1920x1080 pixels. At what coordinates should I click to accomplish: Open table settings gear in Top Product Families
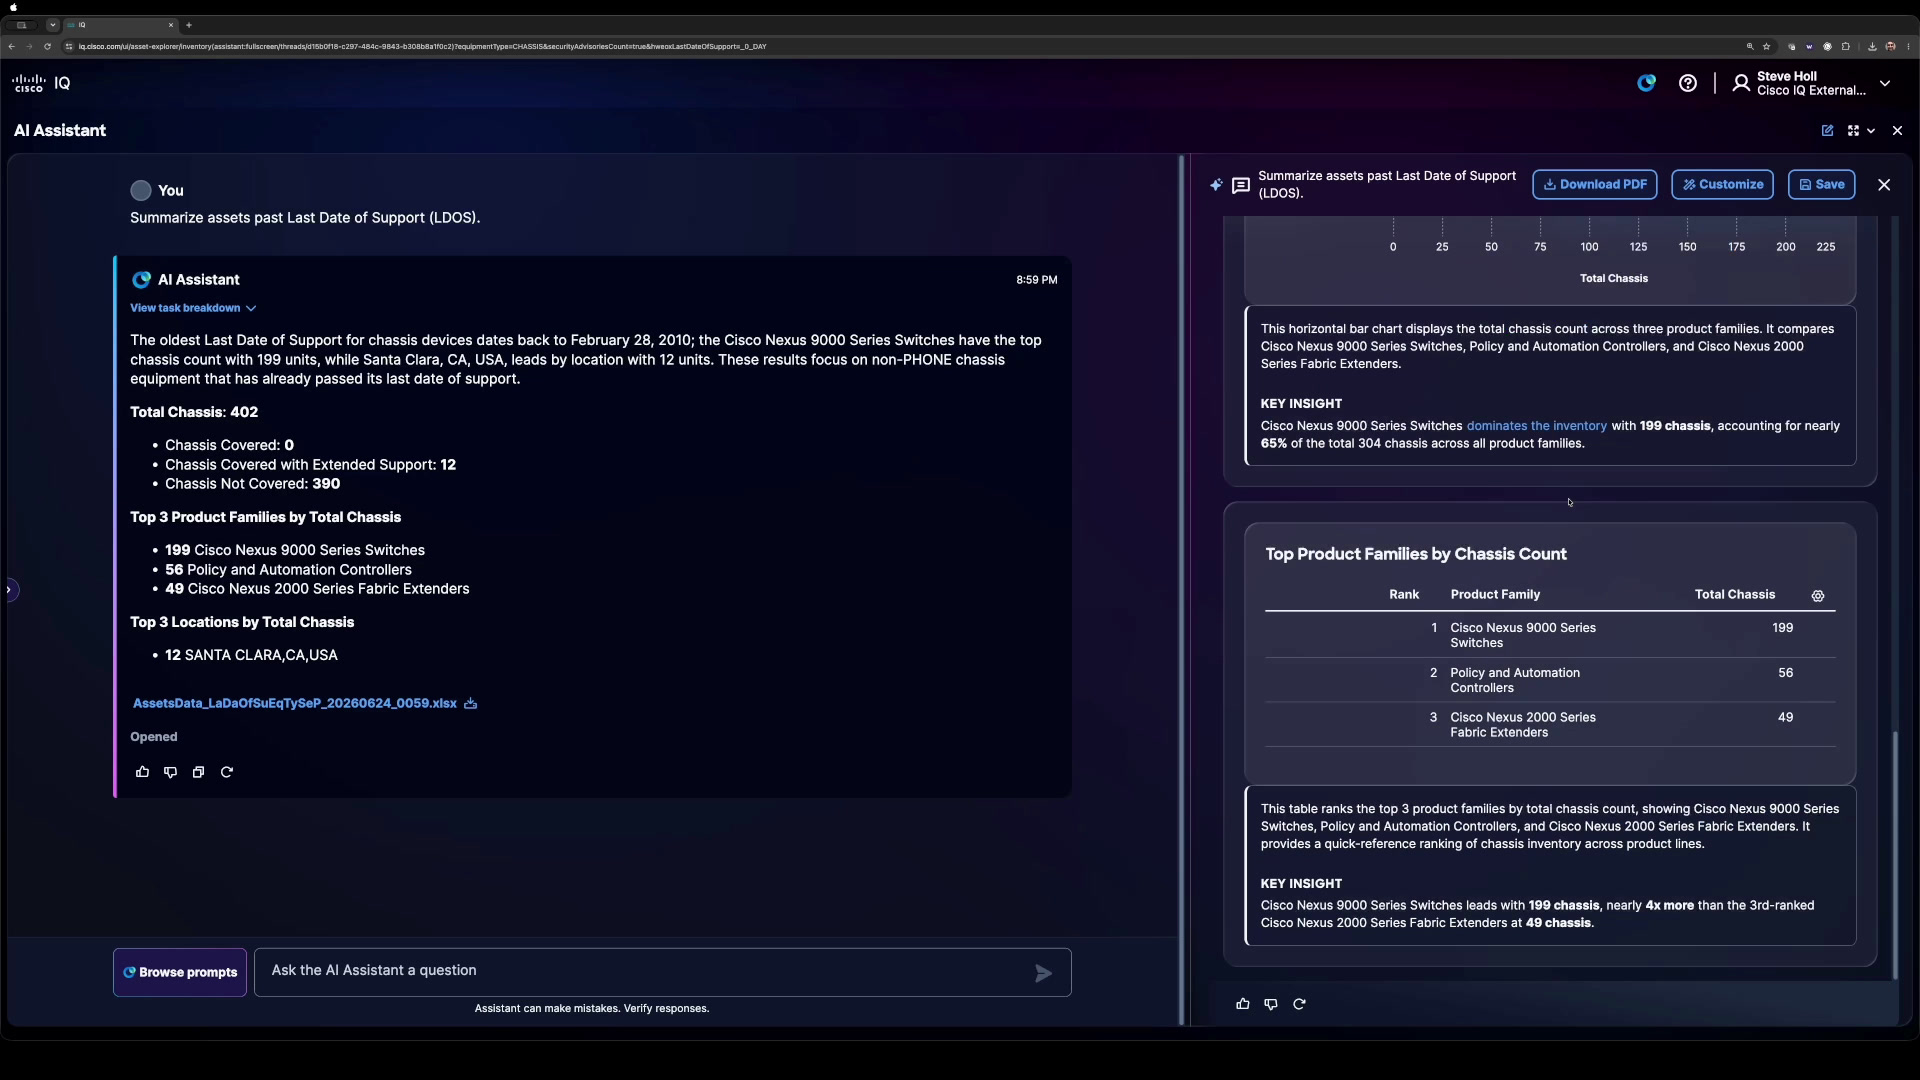pyautogui.click(x=1818, y=596)
